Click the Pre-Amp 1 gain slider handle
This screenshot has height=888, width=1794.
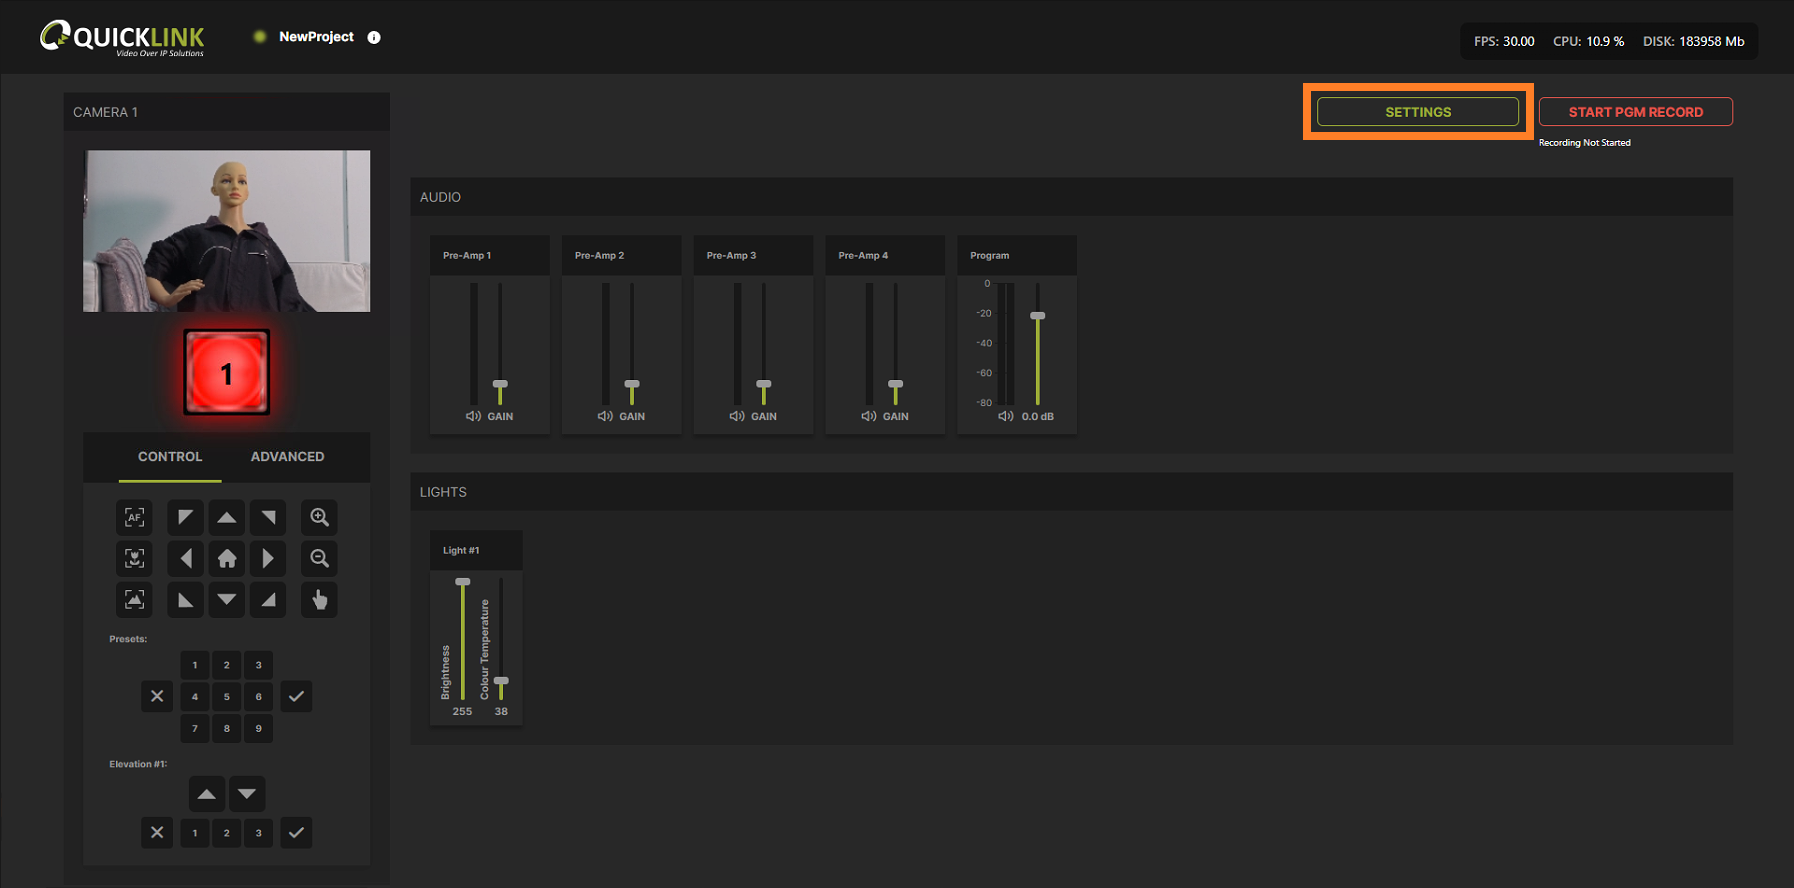[x=500, y=384]
